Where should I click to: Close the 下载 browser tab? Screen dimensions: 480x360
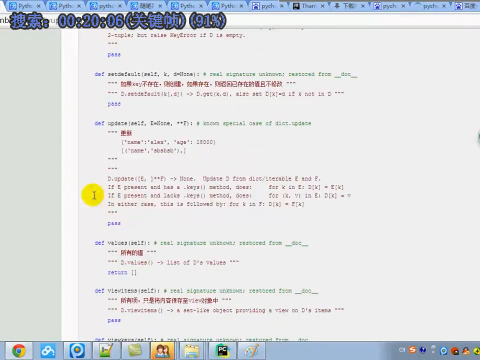click(363, 6)
